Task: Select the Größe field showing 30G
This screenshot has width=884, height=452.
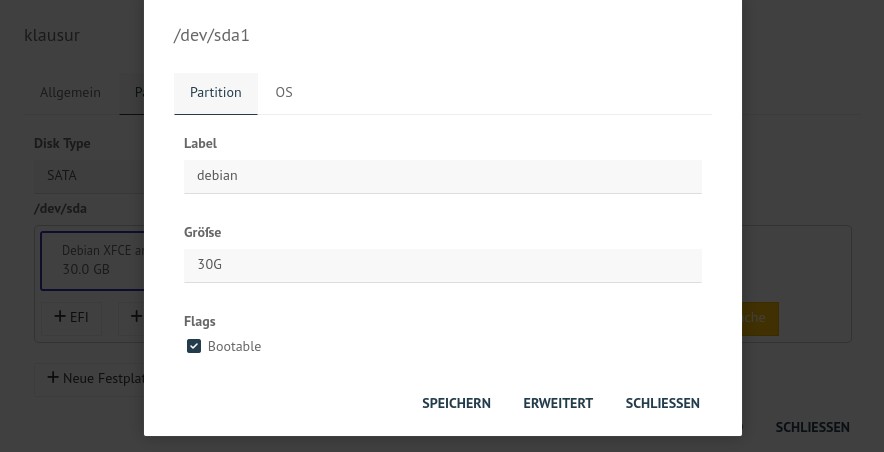Action: 443,265
